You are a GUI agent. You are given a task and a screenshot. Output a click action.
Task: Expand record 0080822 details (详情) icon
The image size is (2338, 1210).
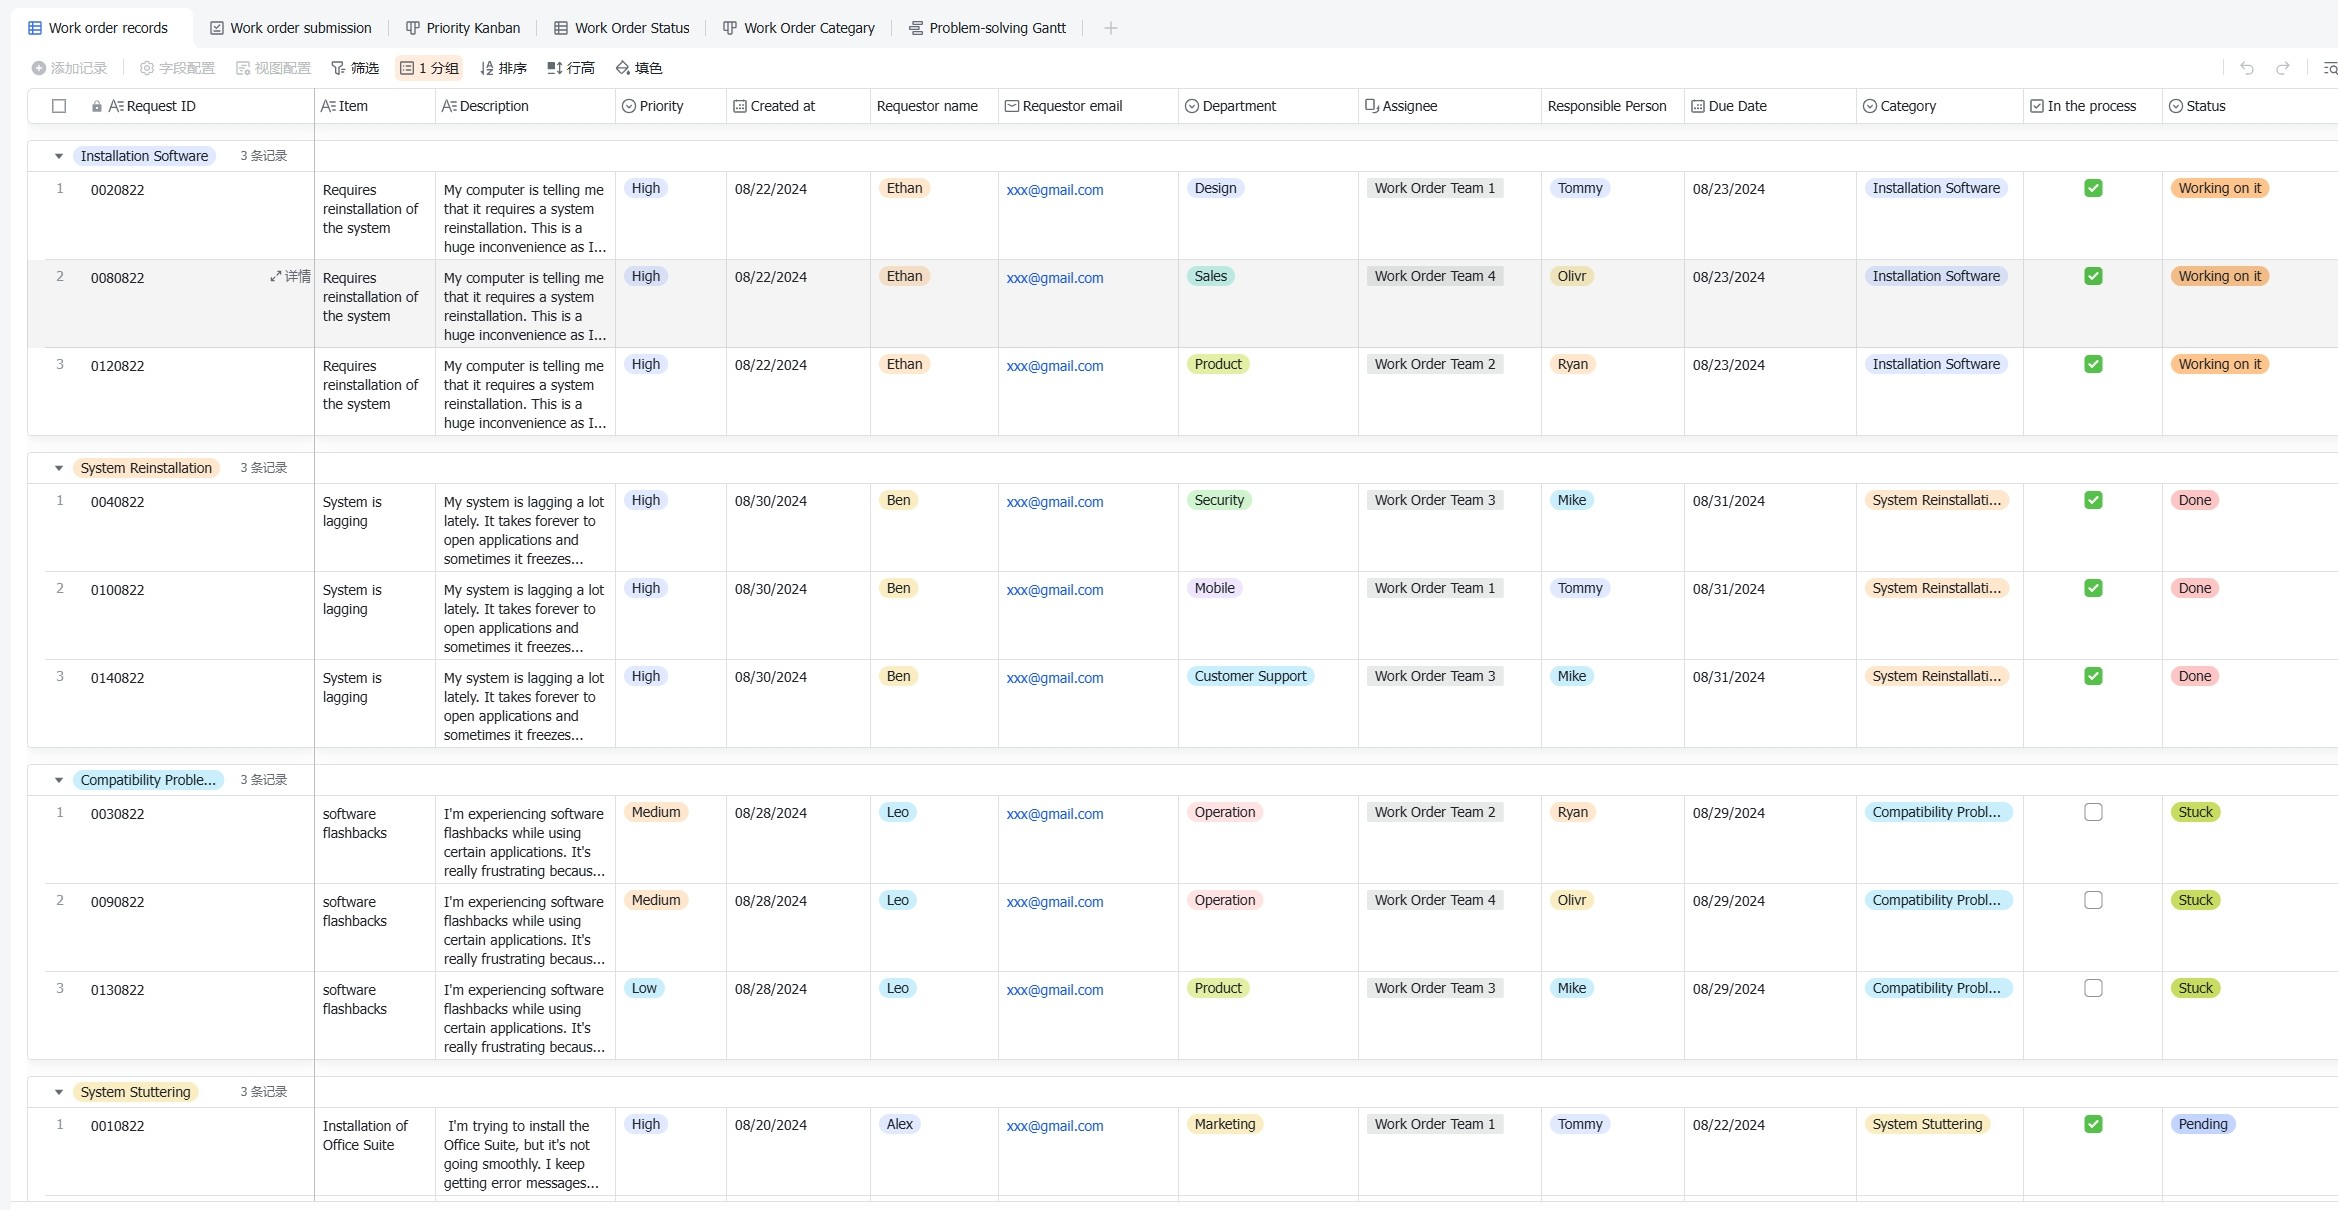point(290,277)
